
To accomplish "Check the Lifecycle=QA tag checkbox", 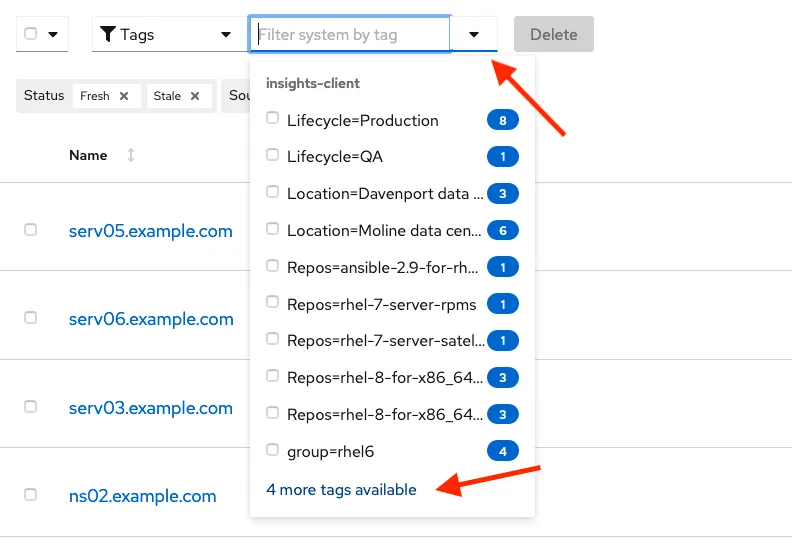I will 273,155.
